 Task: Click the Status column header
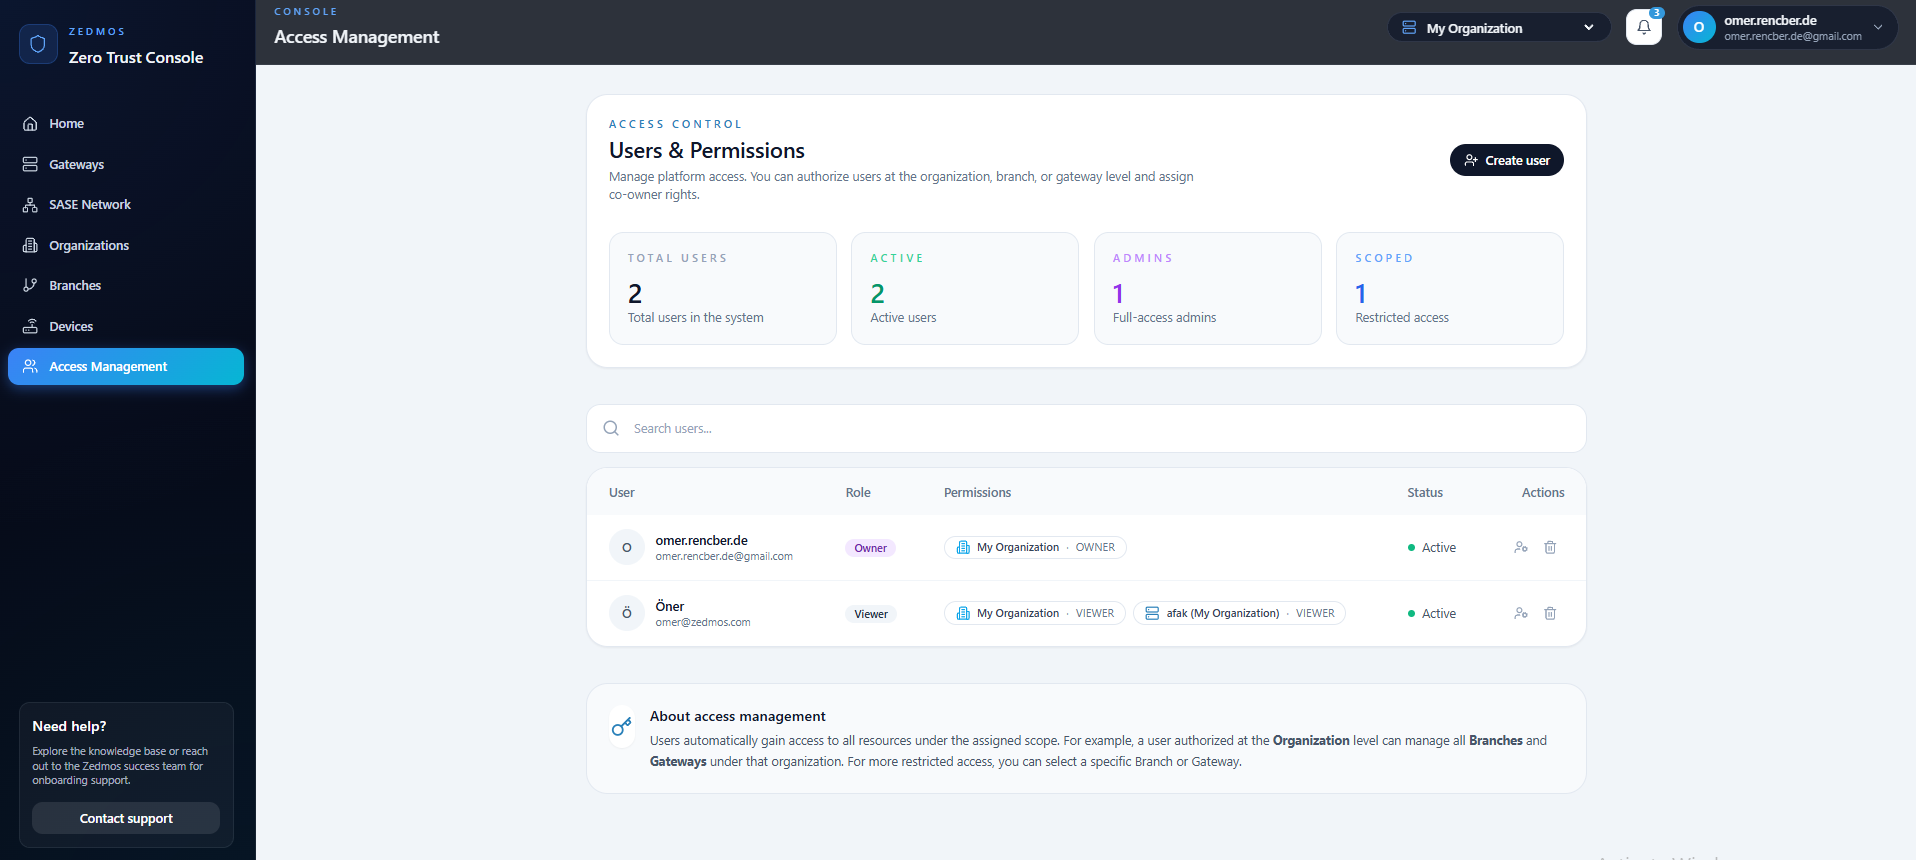(x=1424, y=492)
